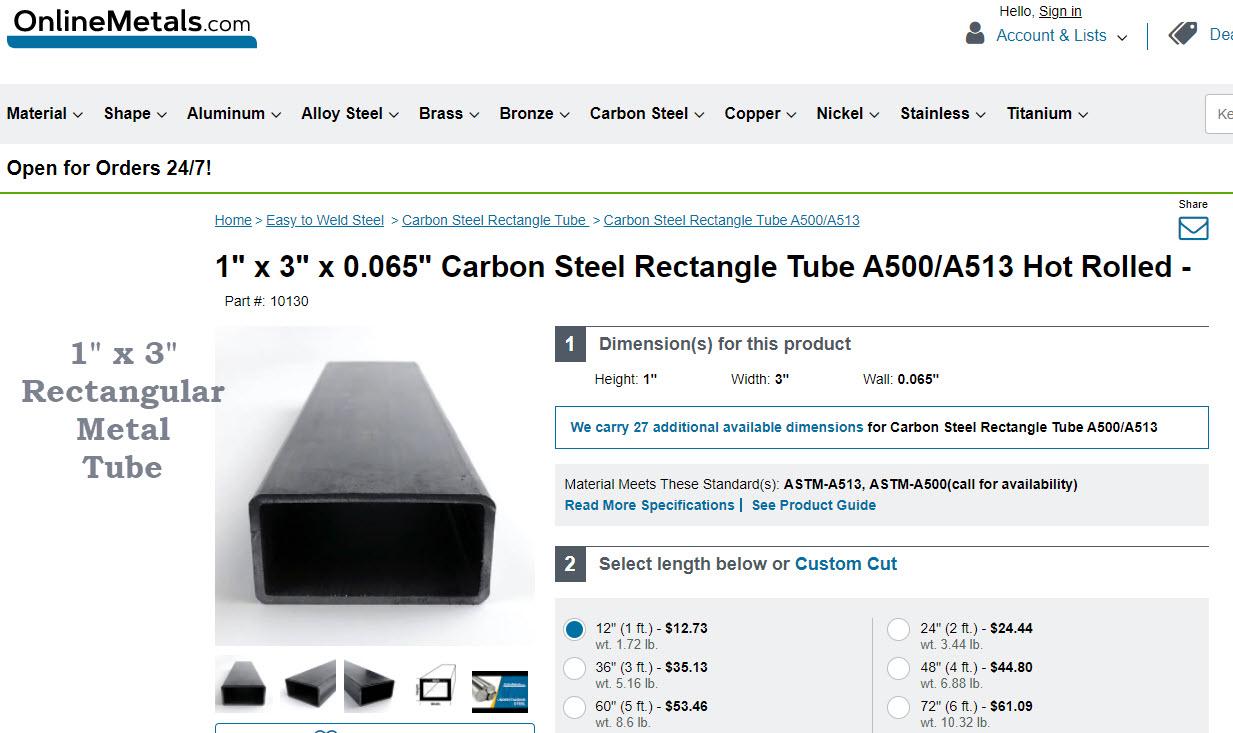Click Read More Specifications
Viewport: 1233px width, 733px height.
(x=648, y=505)
